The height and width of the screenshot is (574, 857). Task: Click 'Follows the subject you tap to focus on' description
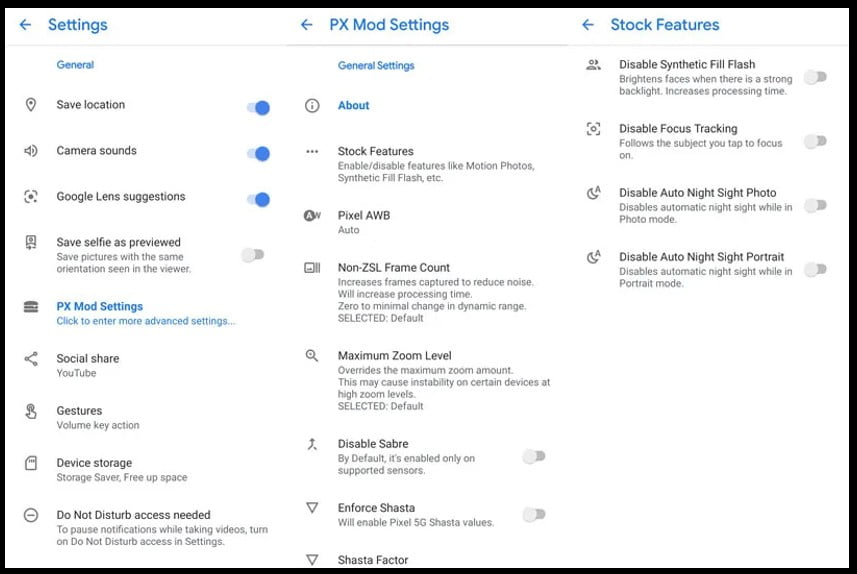coord(701,149)
